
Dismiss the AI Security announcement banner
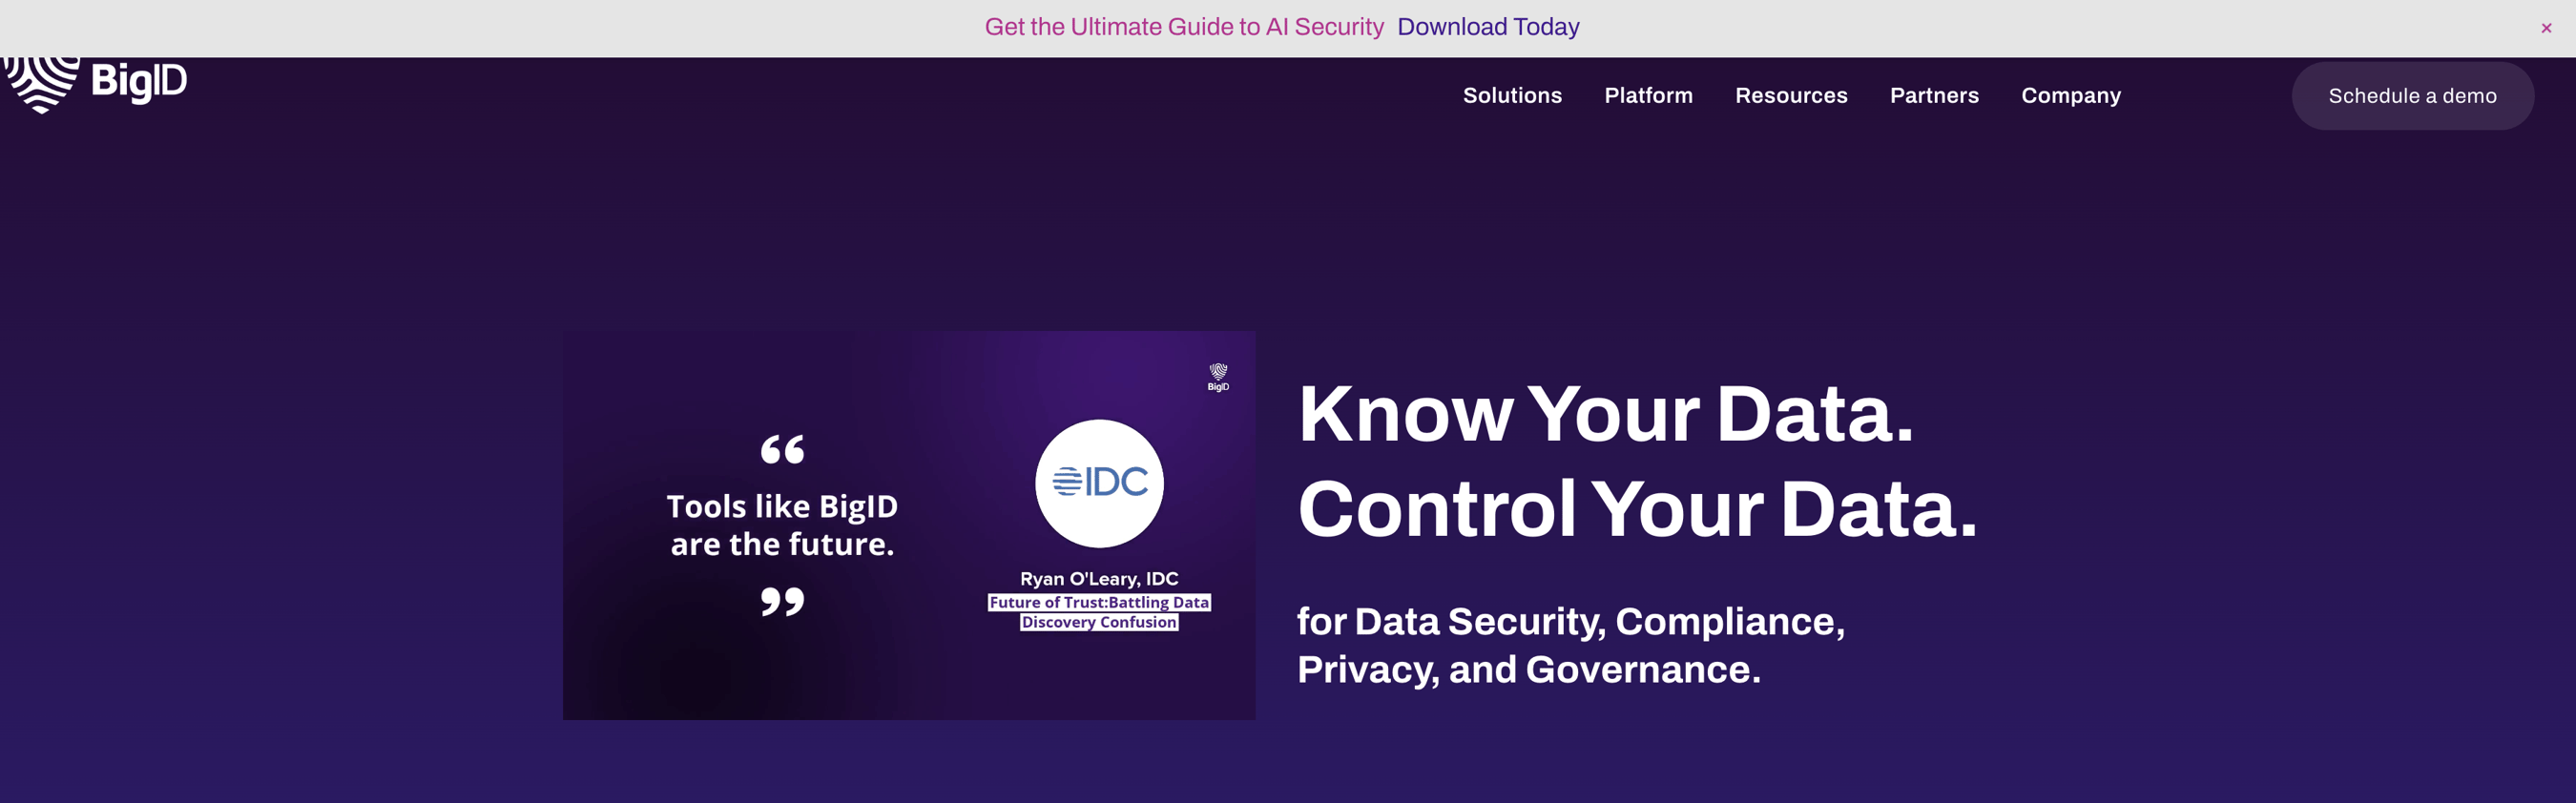(2545, 27)
